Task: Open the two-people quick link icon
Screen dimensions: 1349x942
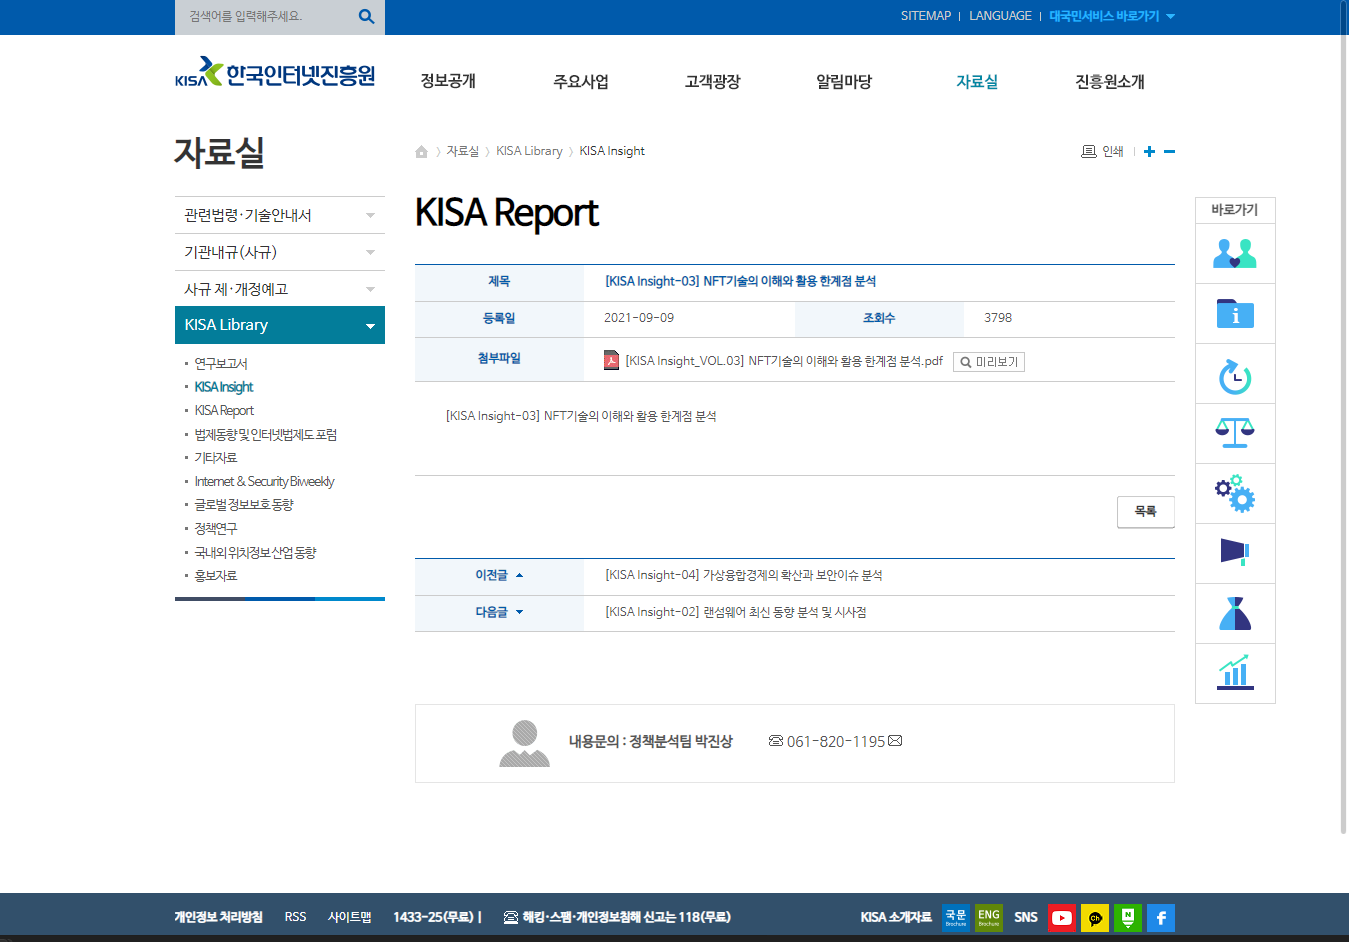Action: 1235,254
